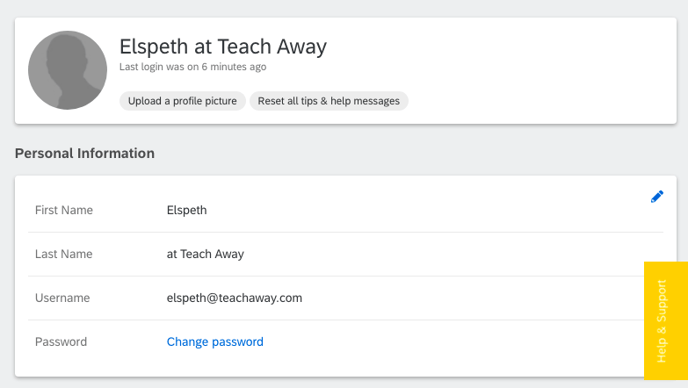
Task: Click the gray profile avatar silhouette
Action: tap(68, 70)
